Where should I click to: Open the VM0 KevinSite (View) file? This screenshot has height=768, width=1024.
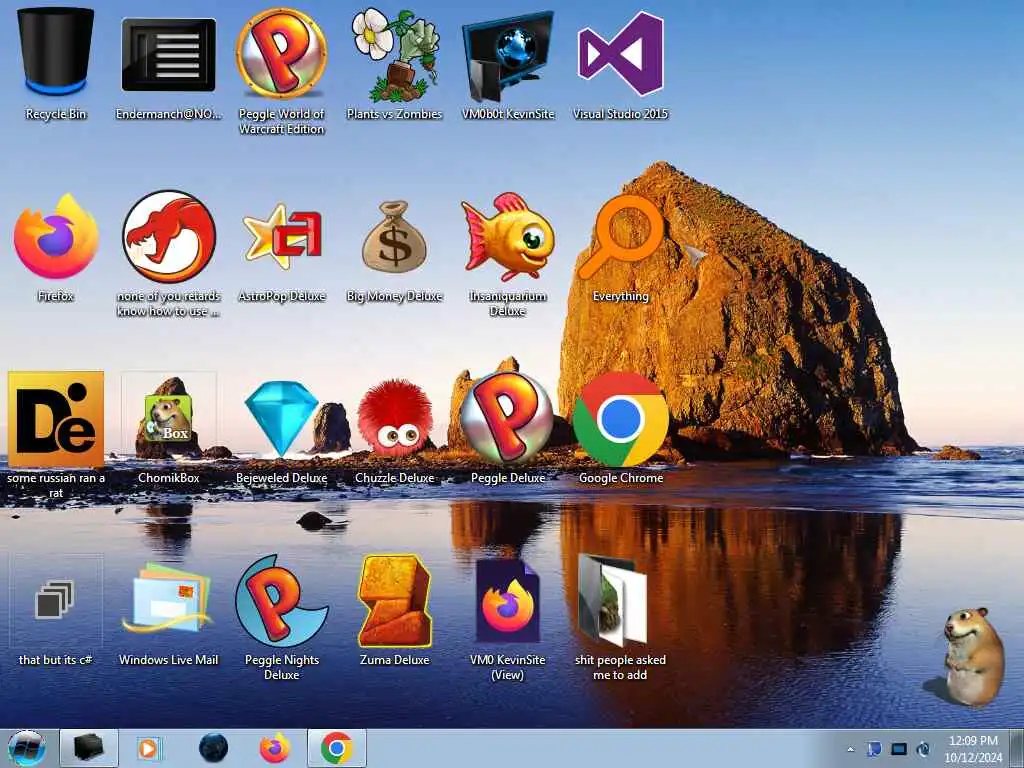click(x=507, y=617)
